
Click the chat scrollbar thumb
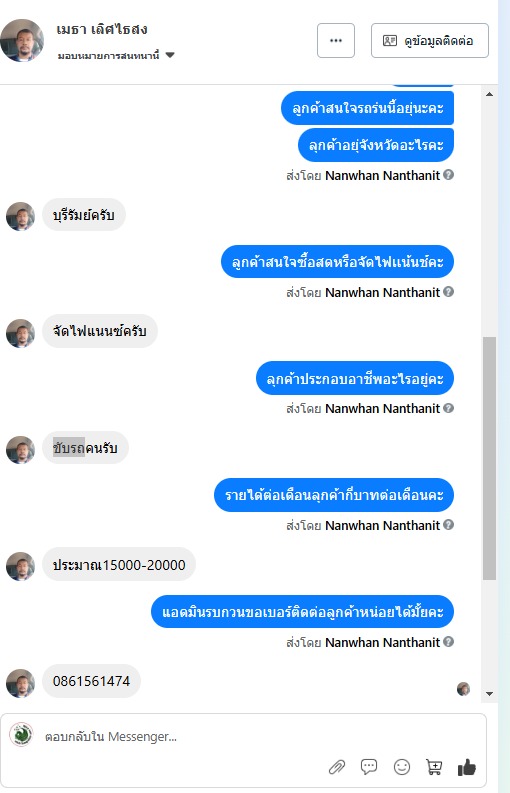(489, 458)
